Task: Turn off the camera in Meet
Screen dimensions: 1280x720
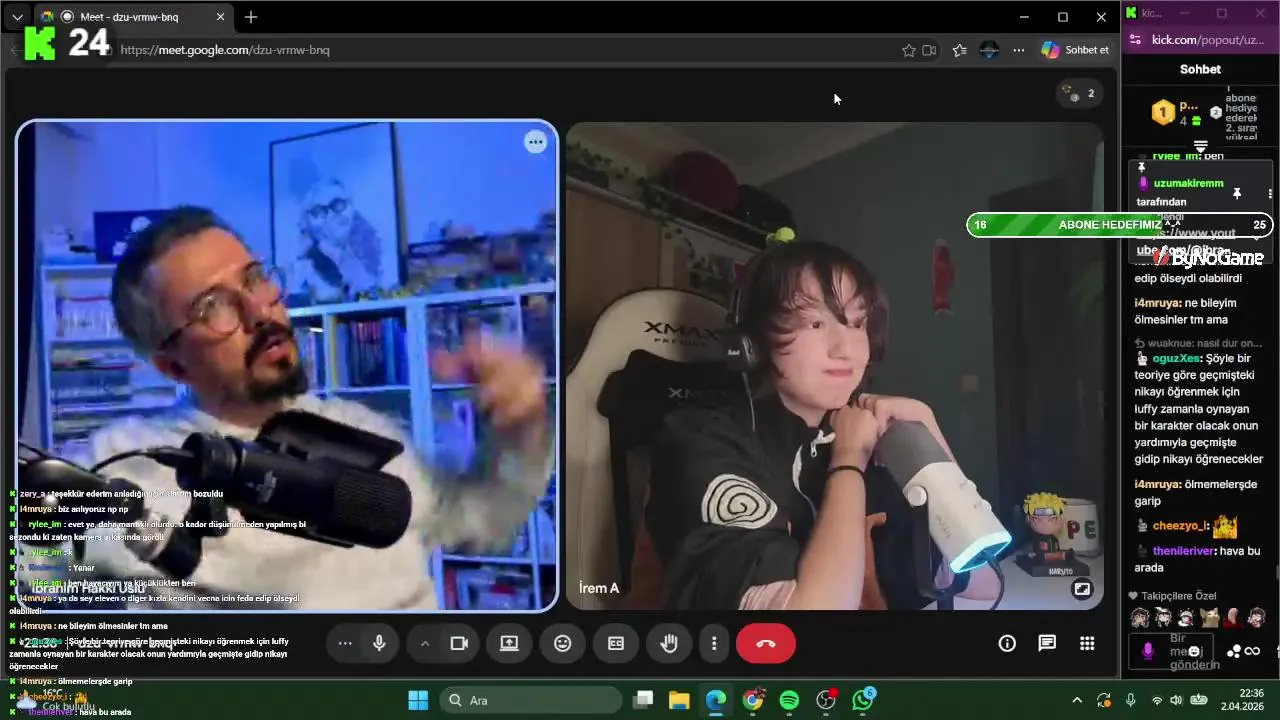Action: [459, 643]
